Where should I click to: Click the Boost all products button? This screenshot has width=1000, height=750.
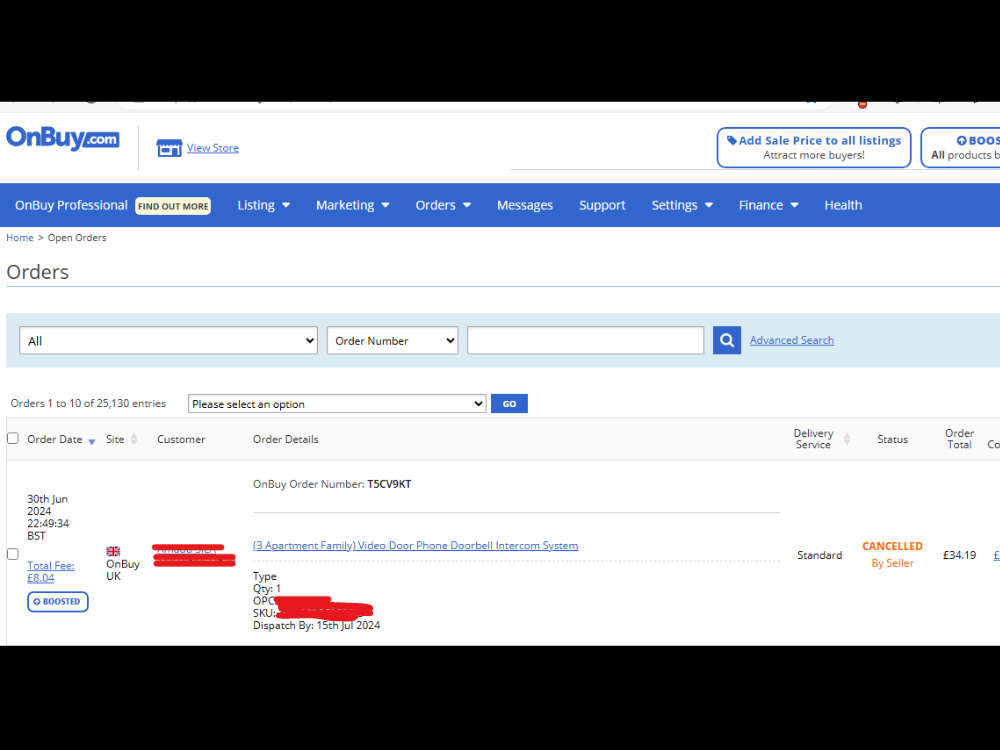[961, 147]
